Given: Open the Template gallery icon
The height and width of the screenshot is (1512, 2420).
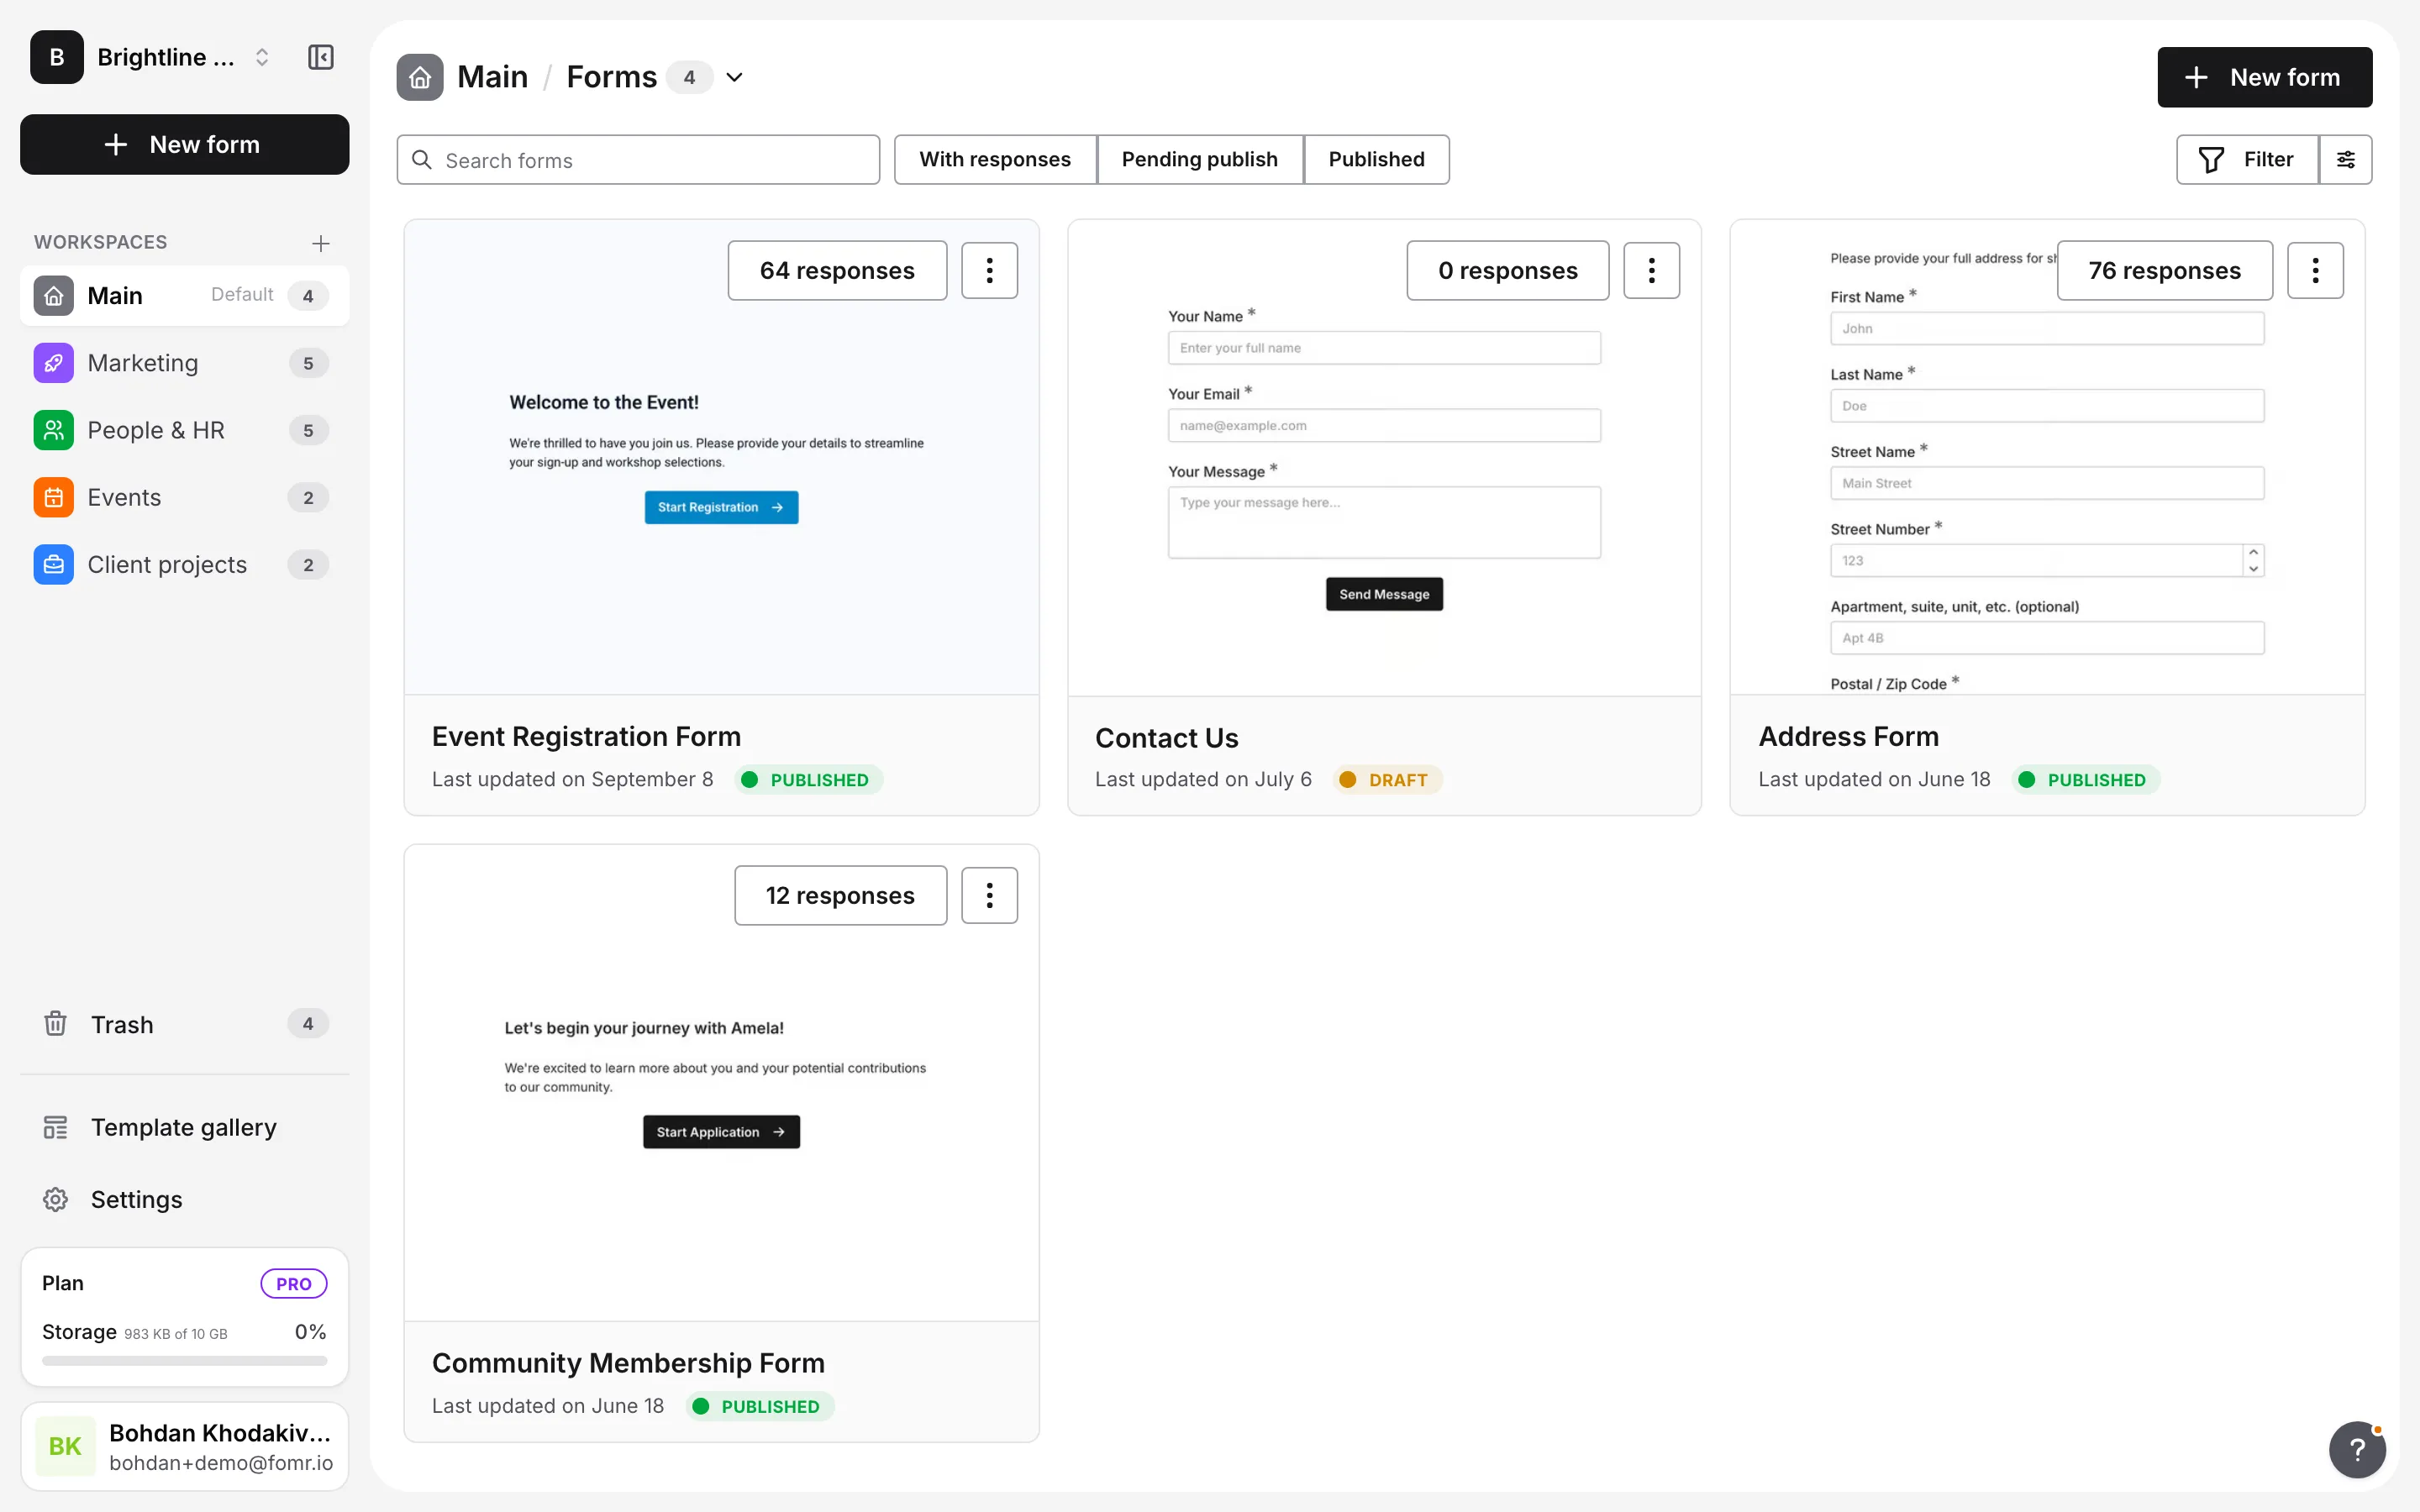Looking at the screenshot, I should (55, 1127).
